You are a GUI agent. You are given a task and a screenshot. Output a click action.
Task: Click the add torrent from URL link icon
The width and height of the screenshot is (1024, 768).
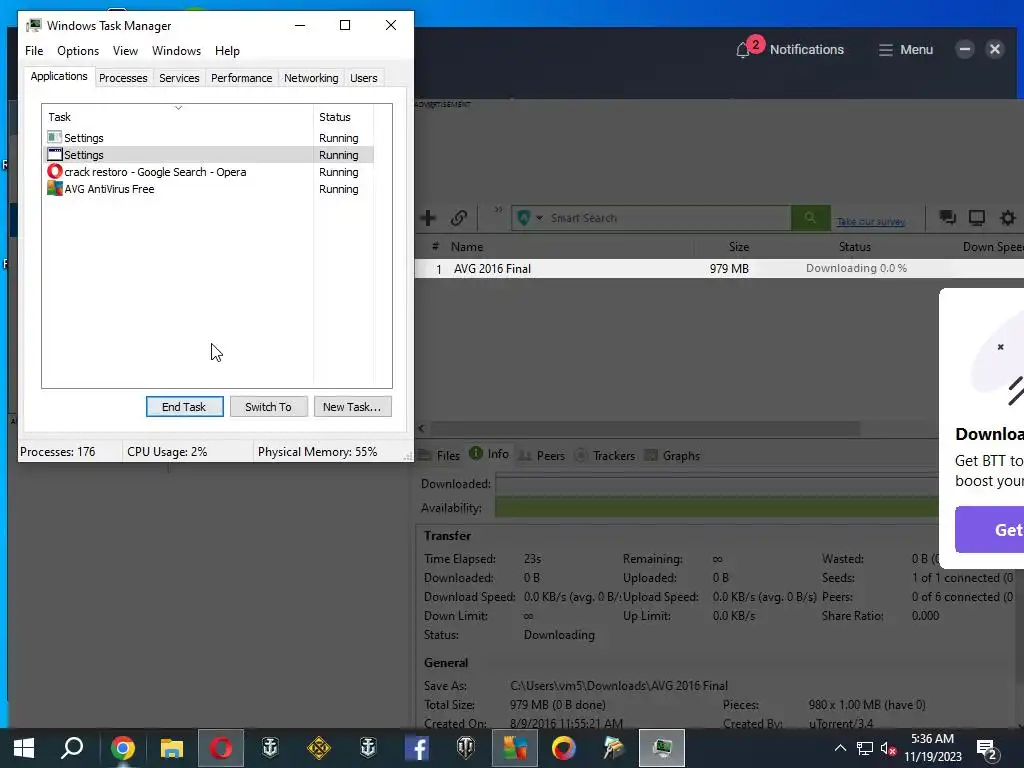[458, 218]
